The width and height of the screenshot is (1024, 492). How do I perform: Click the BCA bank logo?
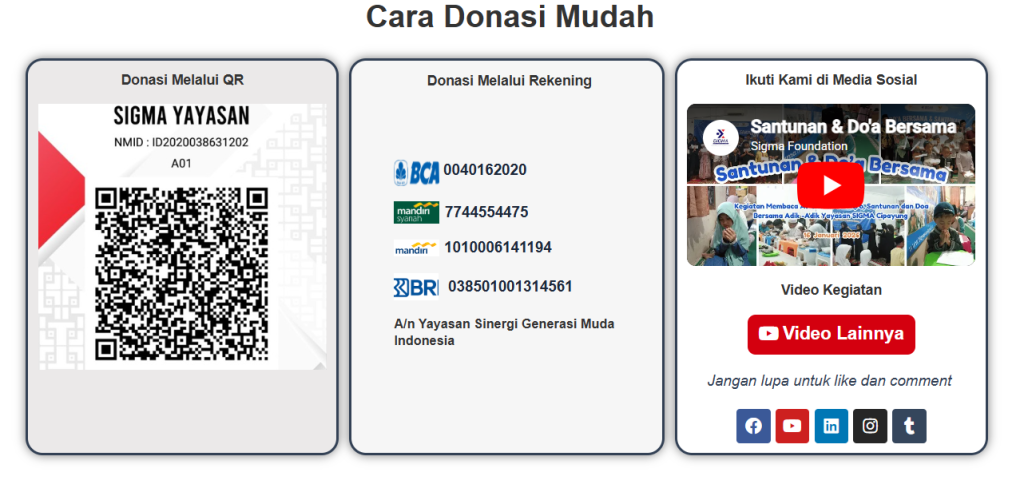pos(416,172)
